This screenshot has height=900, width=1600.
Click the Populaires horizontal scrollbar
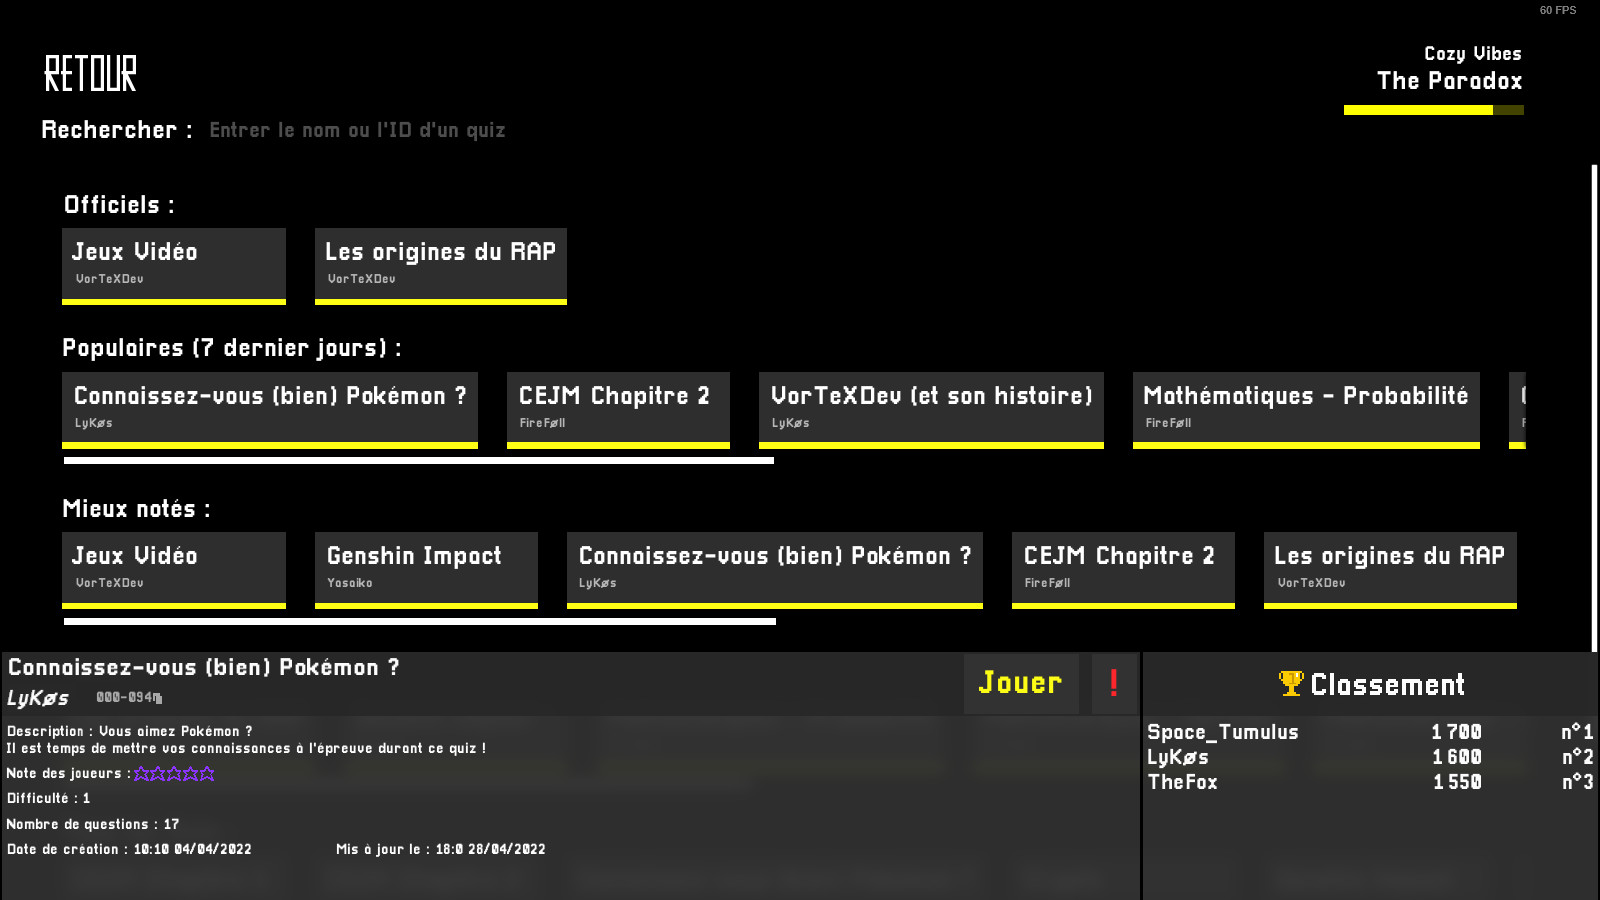(418, 461)
